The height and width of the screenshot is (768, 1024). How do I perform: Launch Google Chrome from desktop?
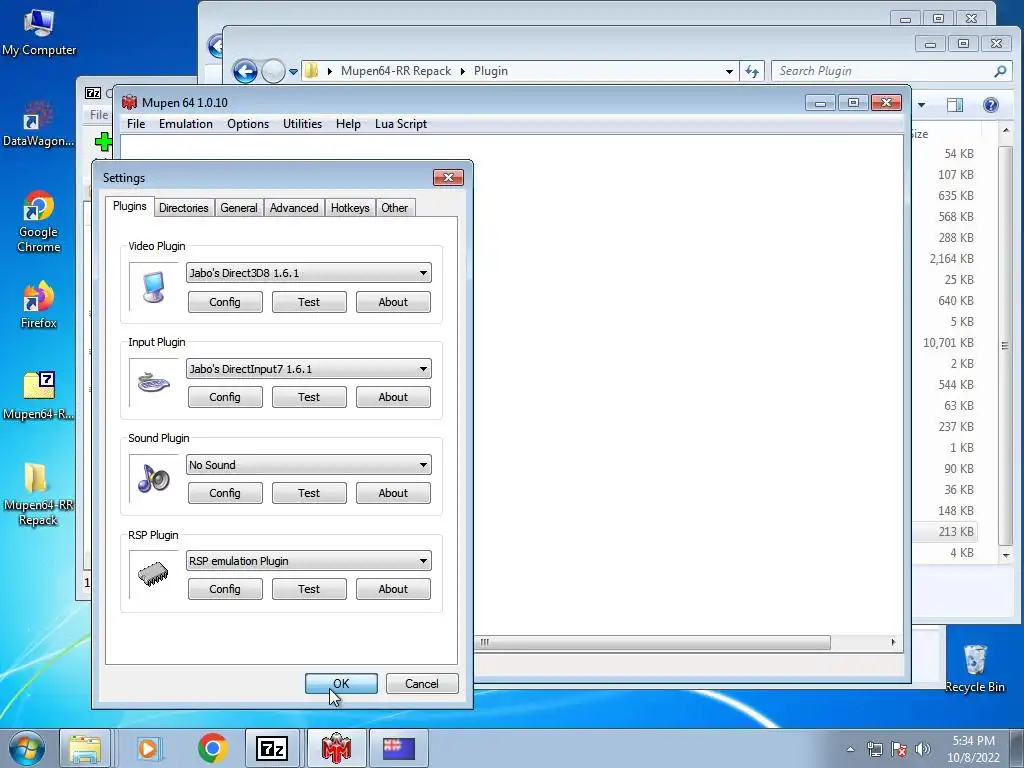coord(39,221)
